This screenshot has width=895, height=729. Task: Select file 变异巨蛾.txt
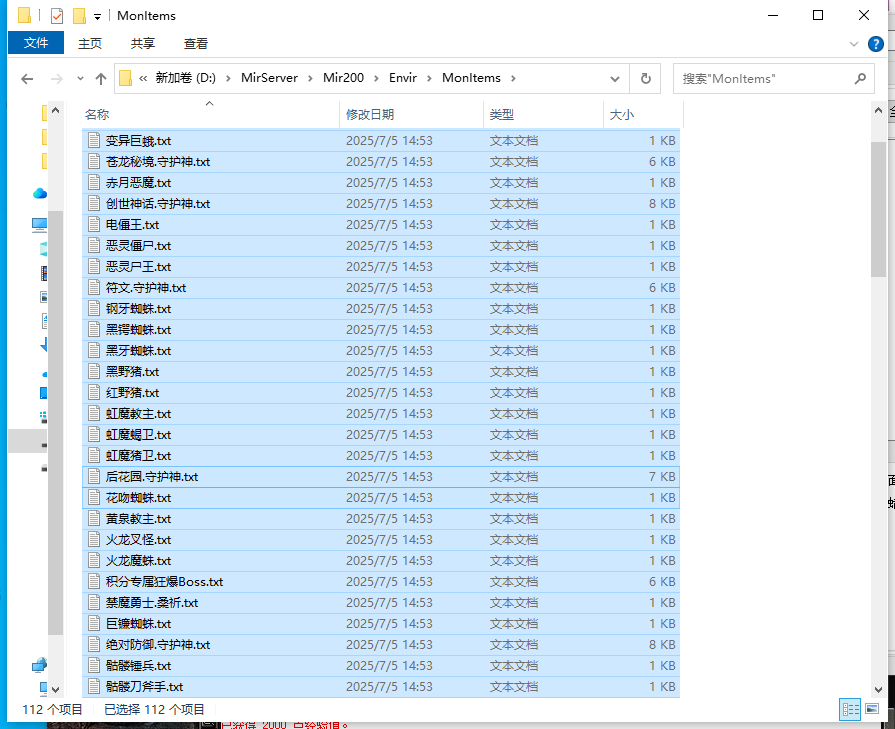[x=381, y=140]
